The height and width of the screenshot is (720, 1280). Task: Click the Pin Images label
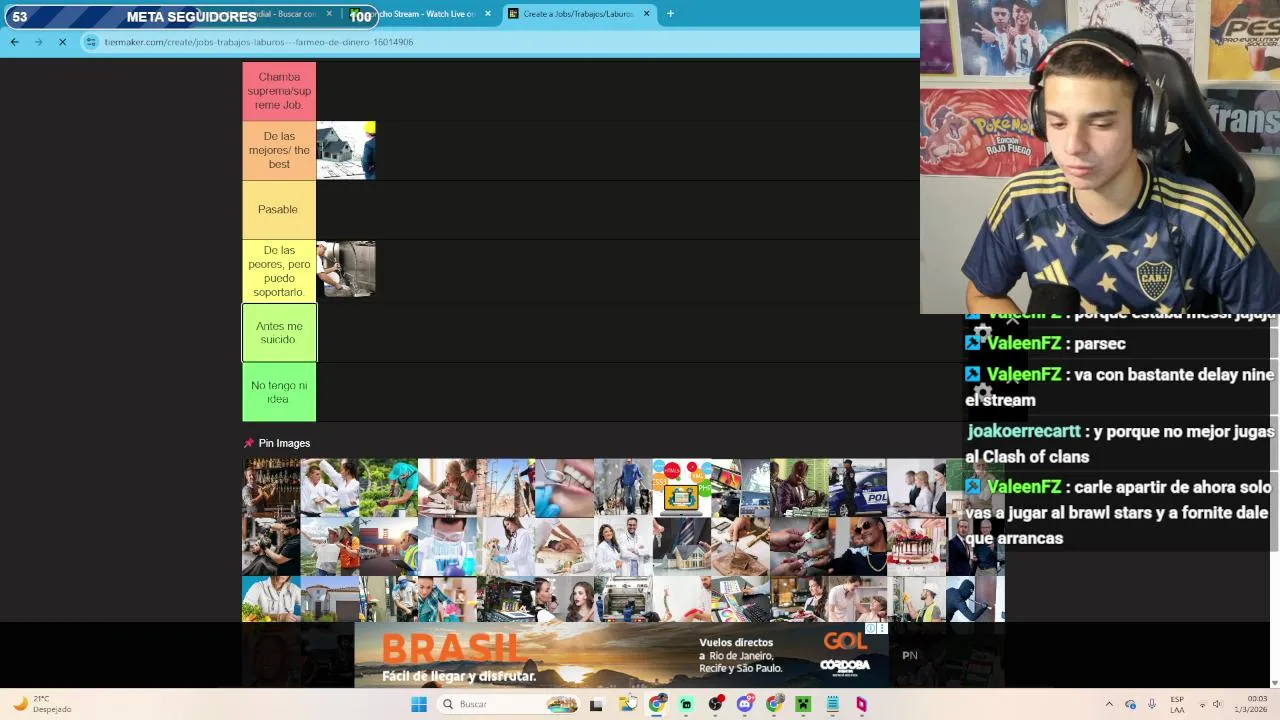[284, 443]
